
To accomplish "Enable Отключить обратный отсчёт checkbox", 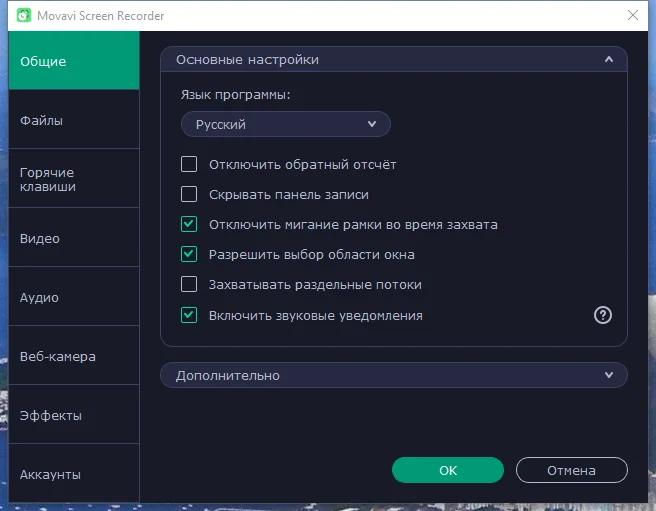I will [189, 164].
